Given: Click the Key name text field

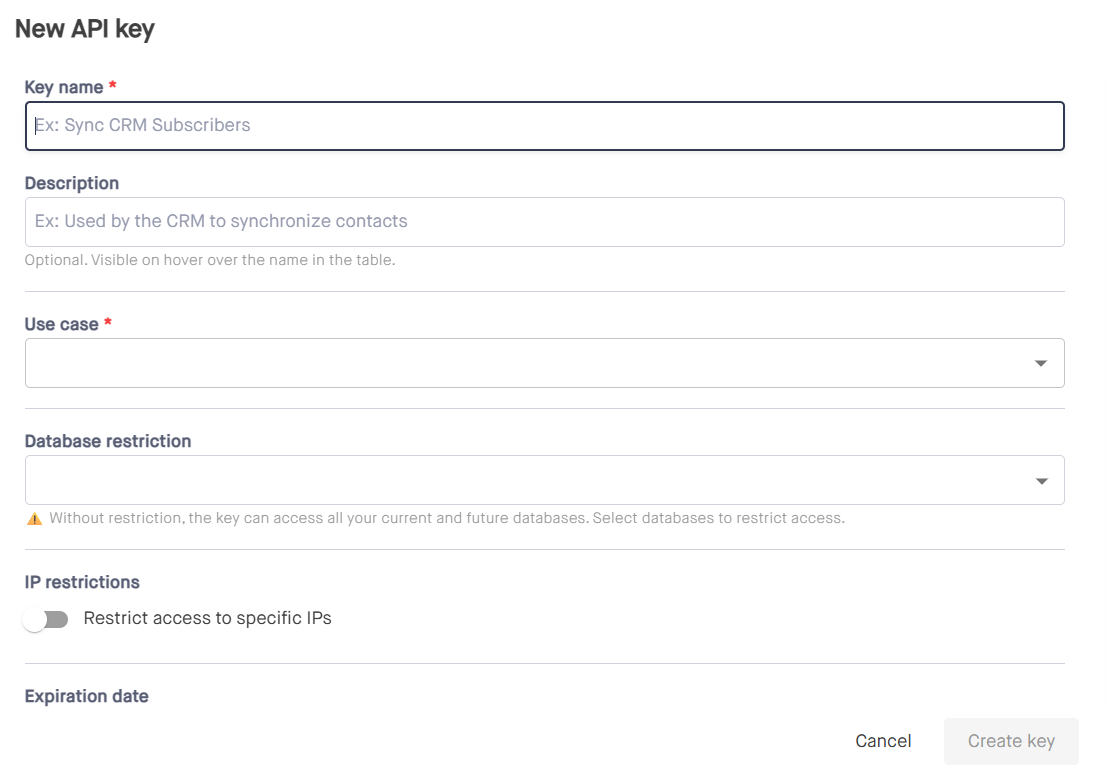Looking at the screenshot, I should [x=544, y=126].
